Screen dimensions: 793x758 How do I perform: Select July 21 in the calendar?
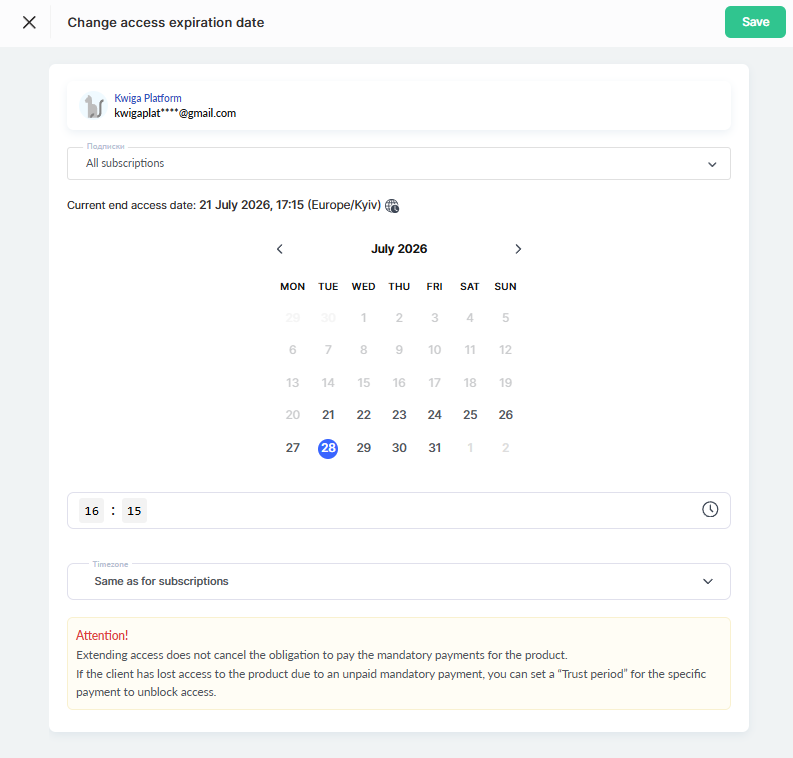pyautogui.click(x=328, y=415)
